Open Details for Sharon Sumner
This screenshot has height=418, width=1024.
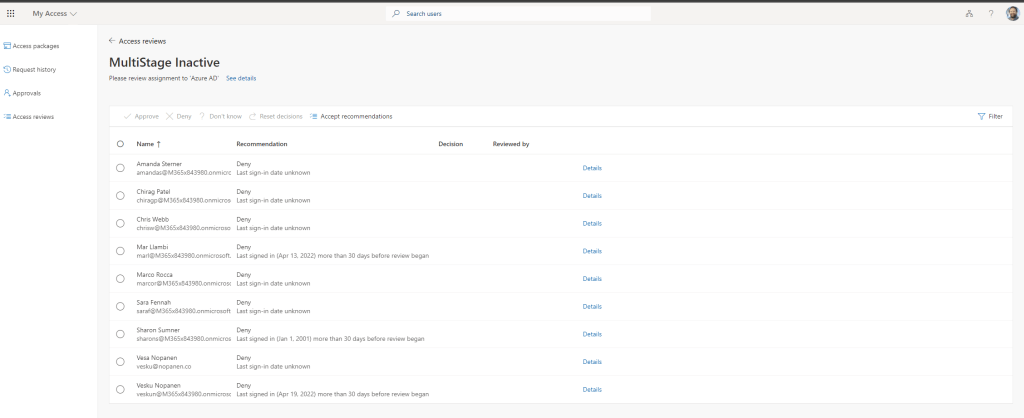[x=592, y=334]
